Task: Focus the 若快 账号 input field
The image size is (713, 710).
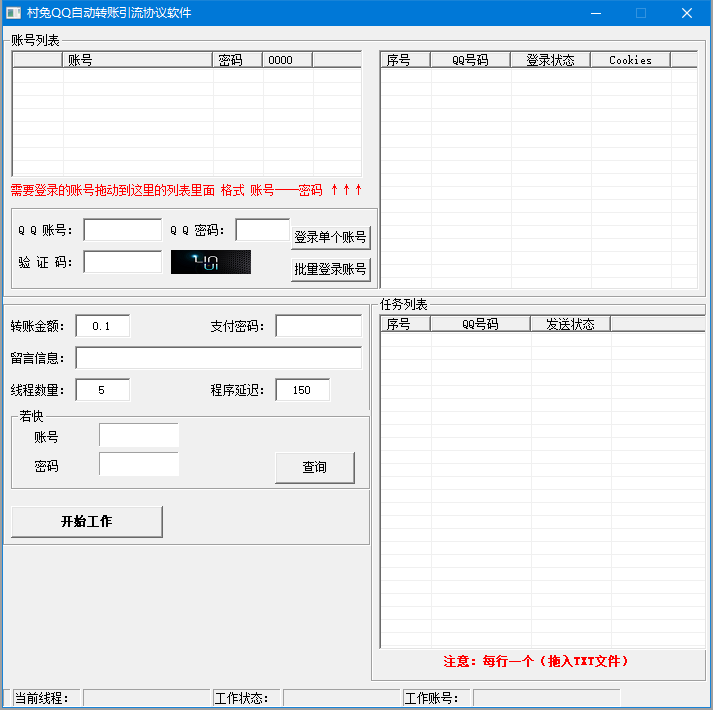Action: tap(139, 435)
